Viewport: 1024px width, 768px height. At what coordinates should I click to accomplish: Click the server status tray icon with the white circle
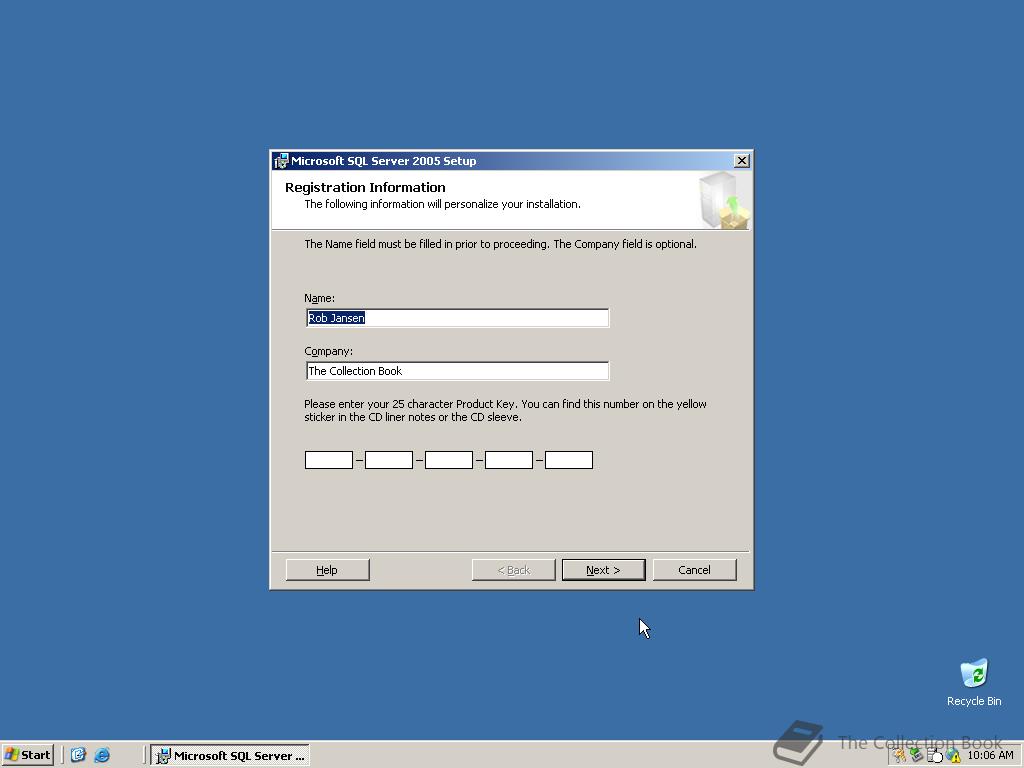(935, 755)
